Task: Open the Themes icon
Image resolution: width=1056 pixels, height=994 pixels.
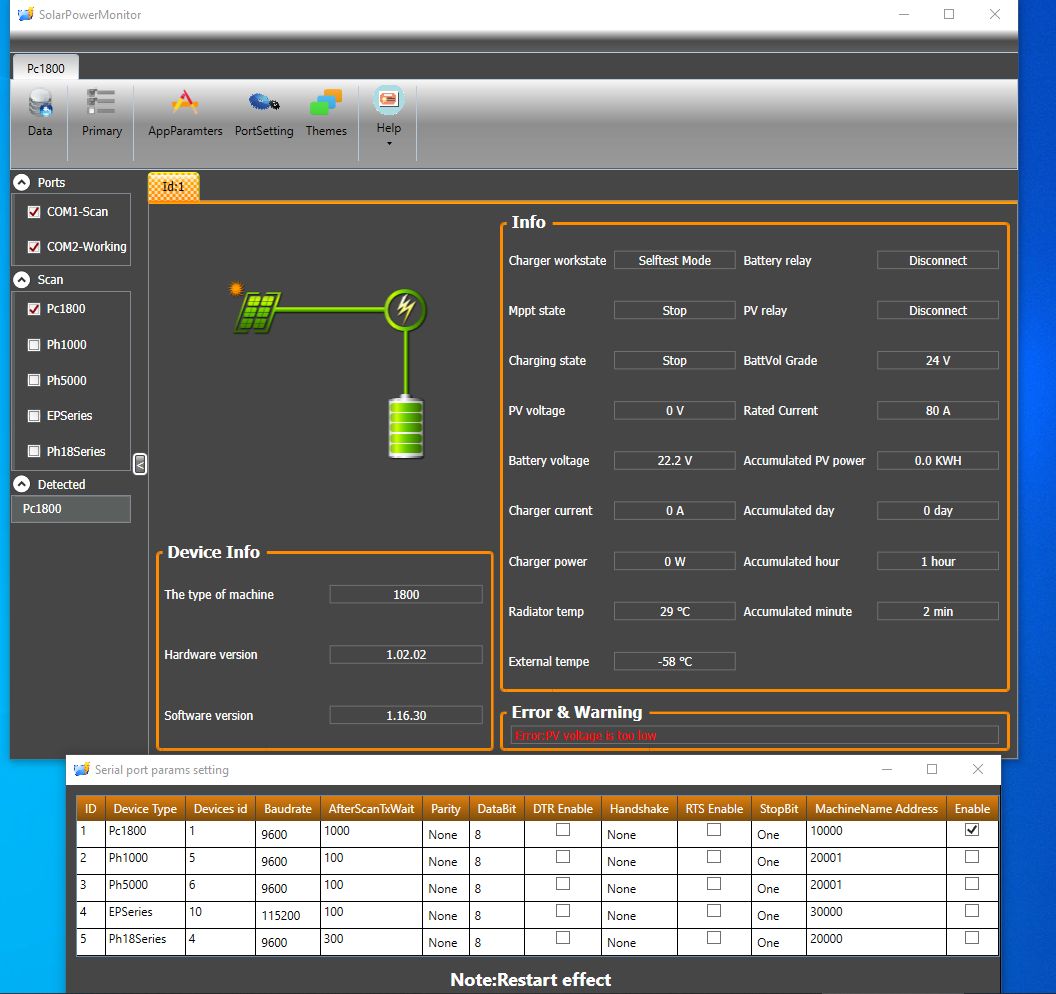Action: [326, 103]
